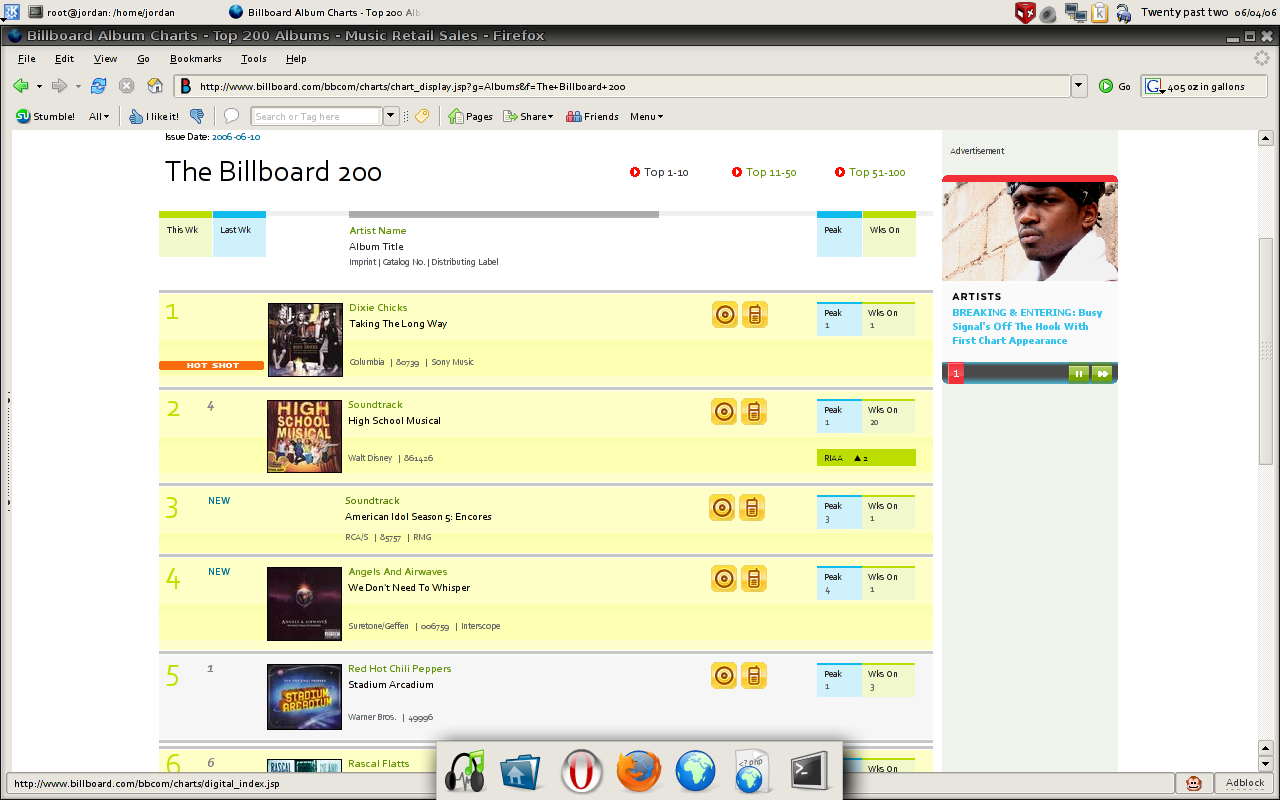This screenshot has width=1280, height=800.
Task: Click the phone icon for Angels And Airwaves
Action: tap(754, 578)
